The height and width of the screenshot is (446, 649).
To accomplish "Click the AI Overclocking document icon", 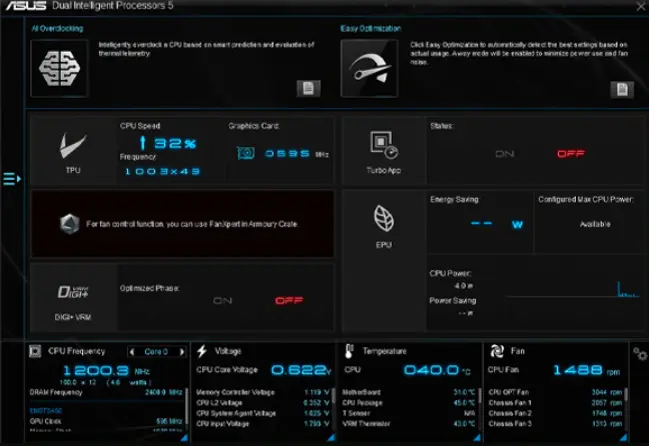I will point(307,89).
